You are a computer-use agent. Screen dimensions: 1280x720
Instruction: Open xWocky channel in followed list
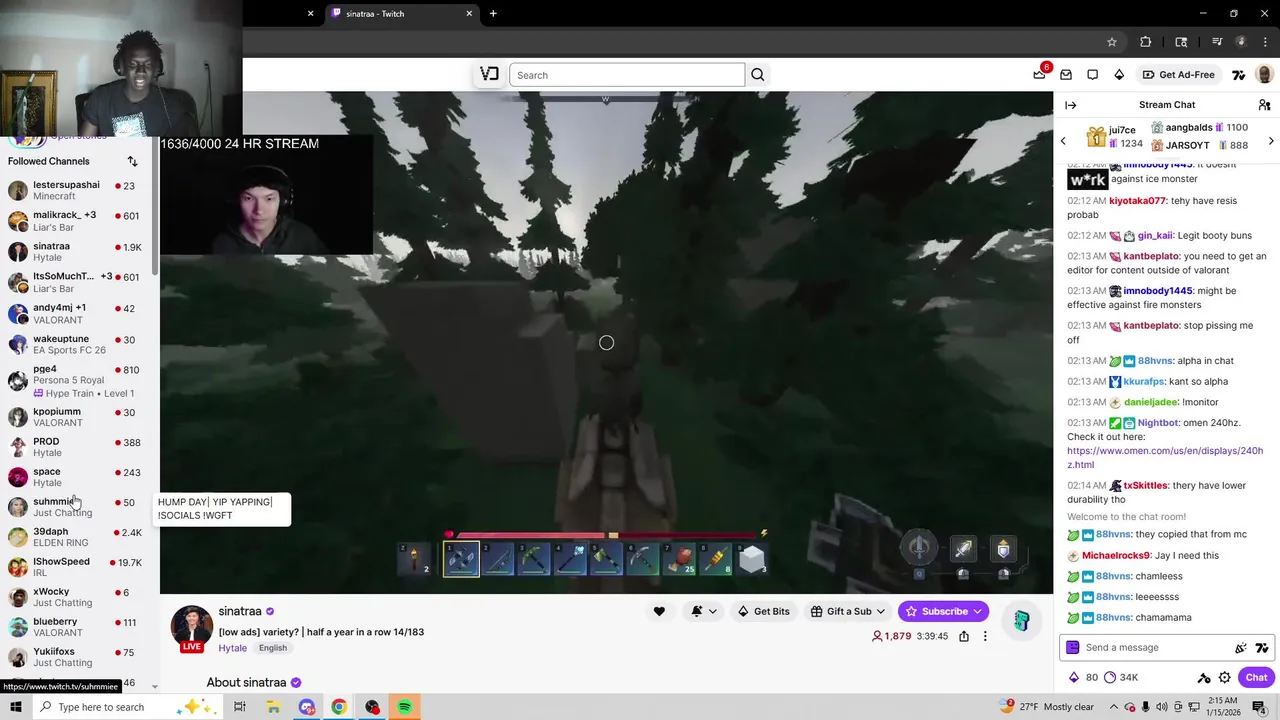pos(77,597)
